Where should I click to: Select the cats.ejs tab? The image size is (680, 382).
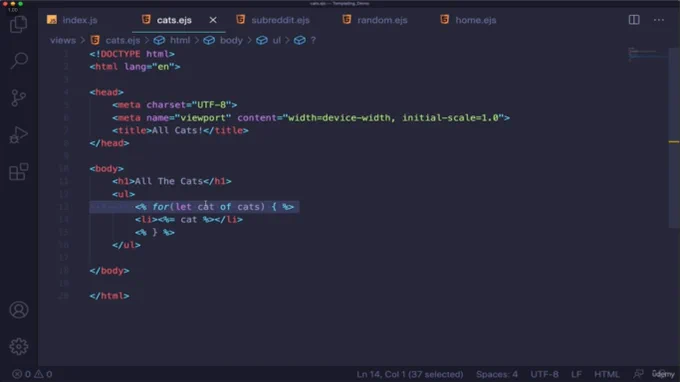pyautogui.click(x=174, y=20)
